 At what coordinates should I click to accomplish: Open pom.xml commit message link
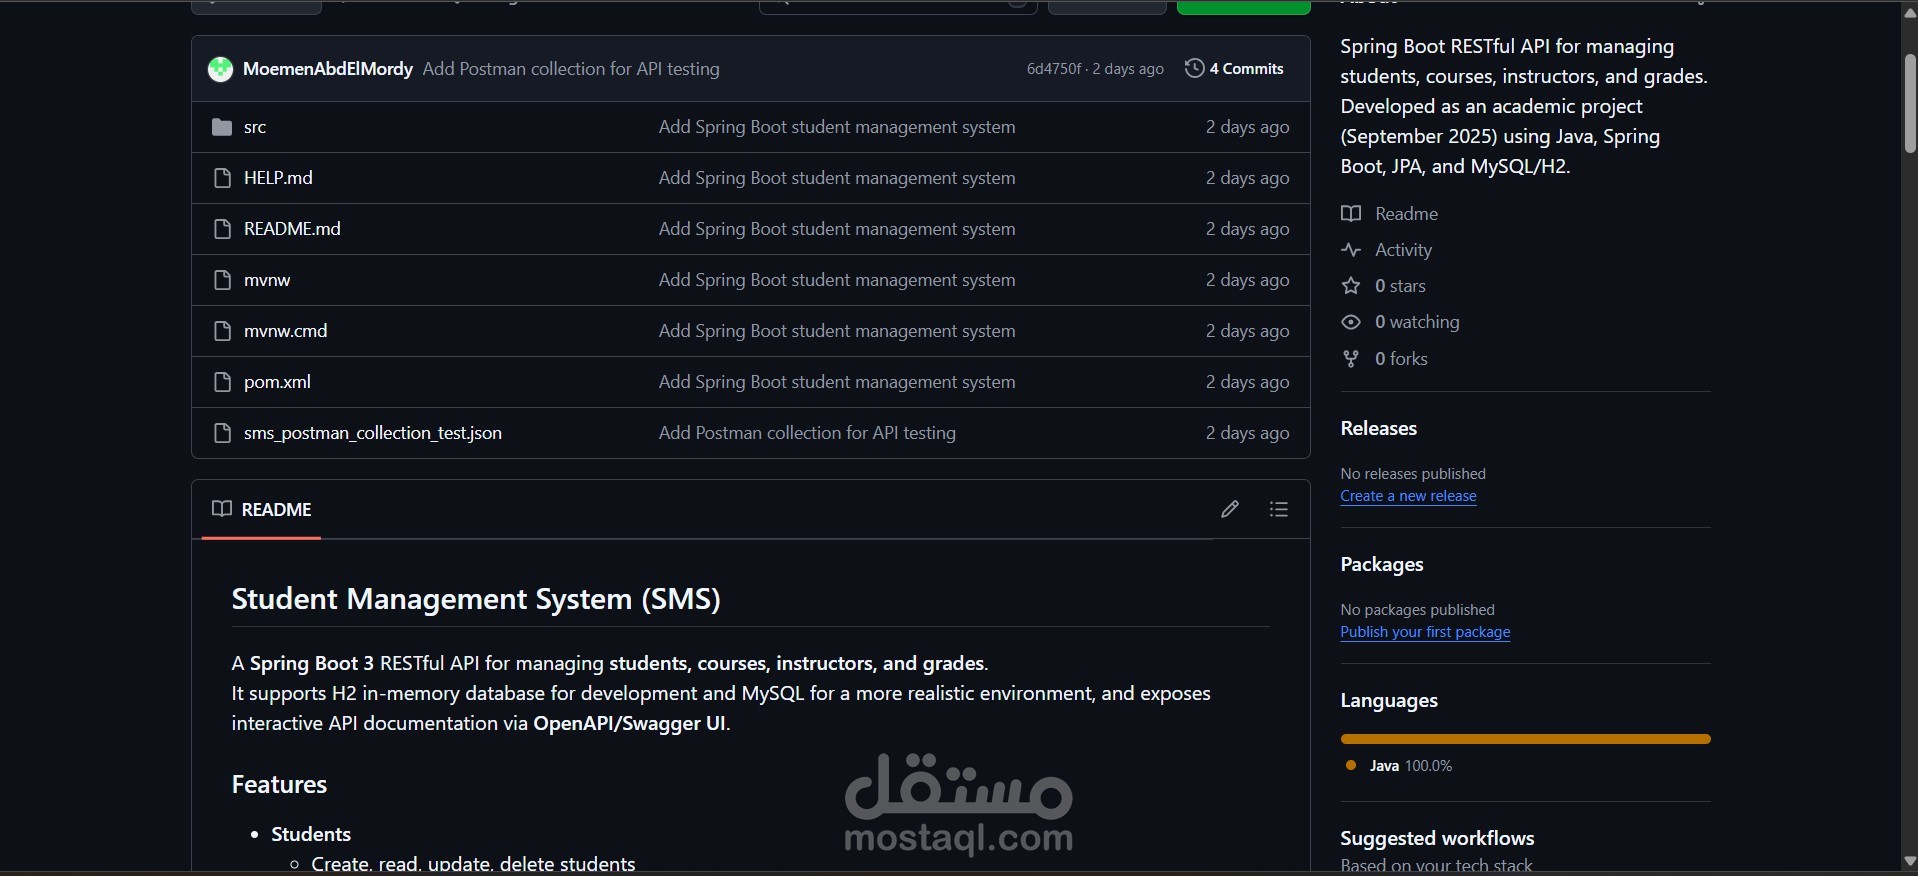click(837, 382)
